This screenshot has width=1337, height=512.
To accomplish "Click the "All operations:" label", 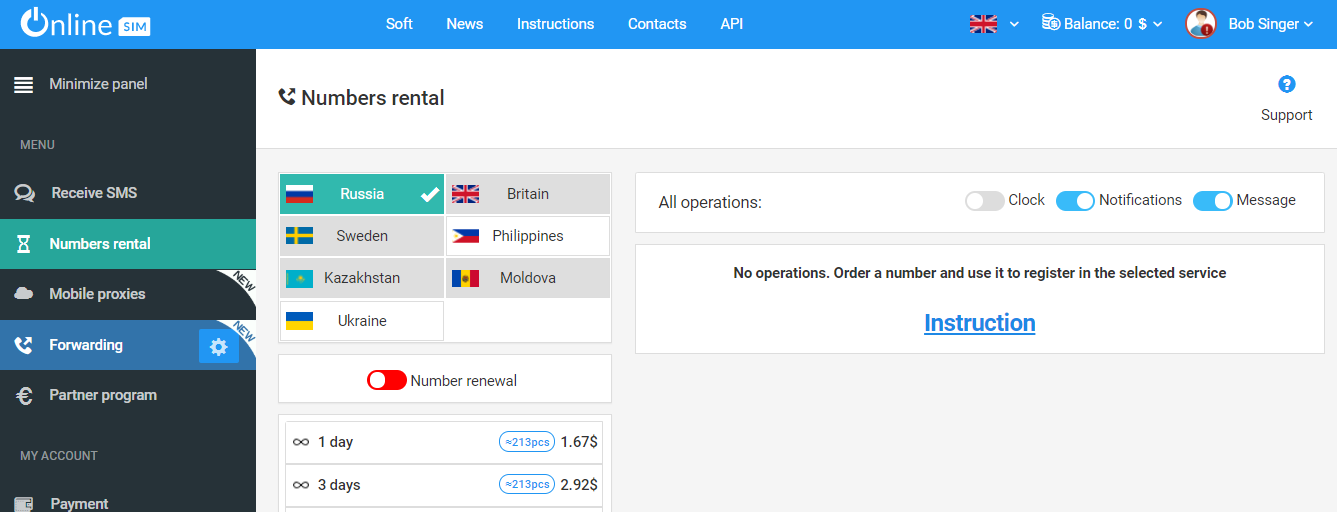I will [x=710, y=203].
